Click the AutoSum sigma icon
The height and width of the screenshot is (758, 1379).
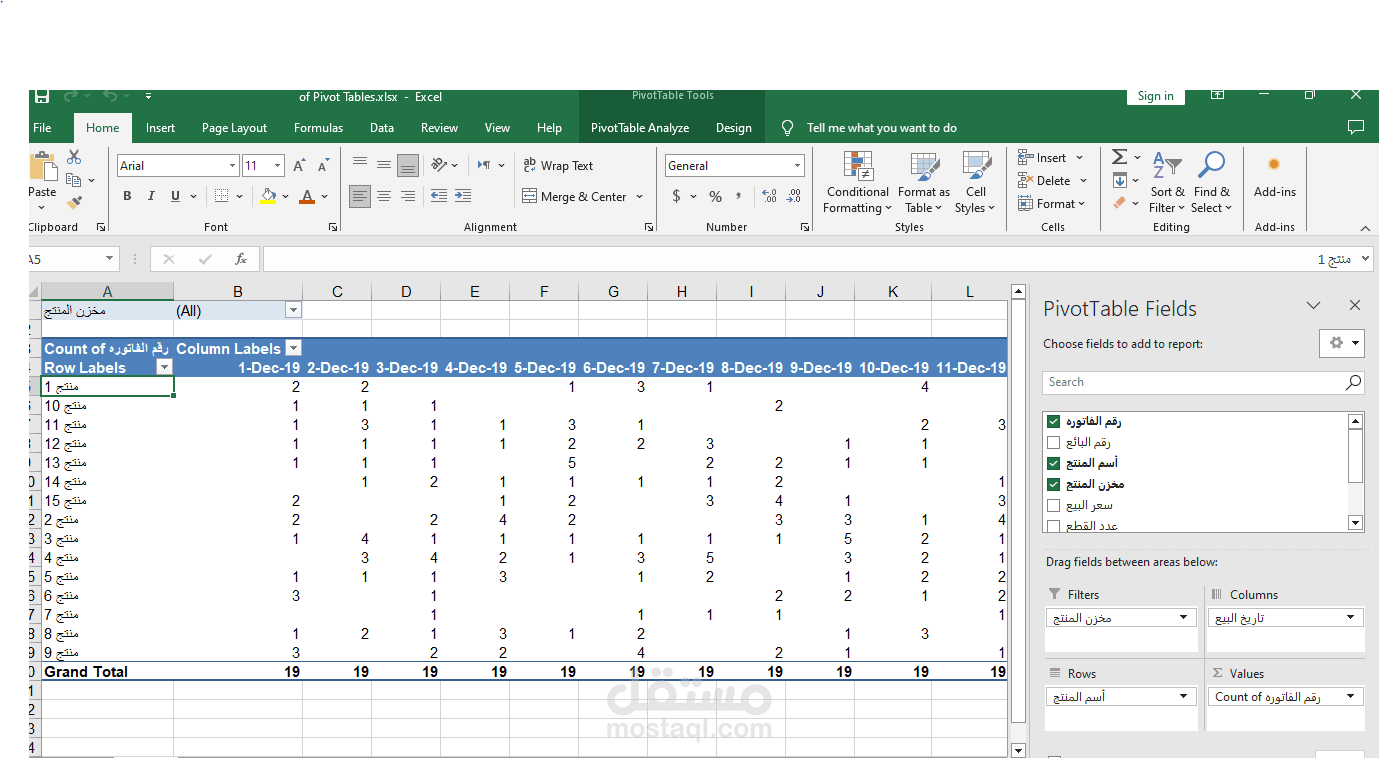click(x=1120, y=157)
